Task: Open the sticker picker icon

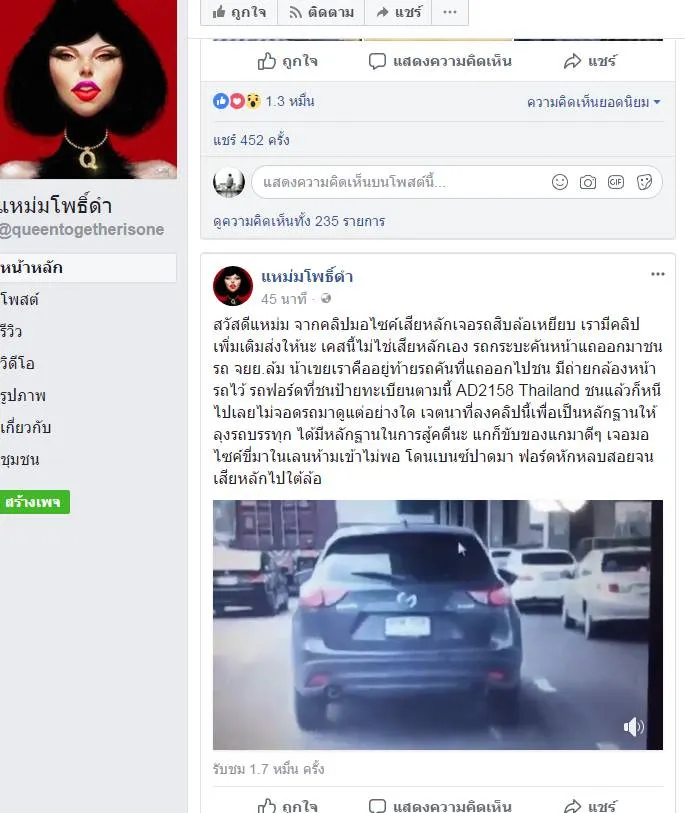Action: 644,182
